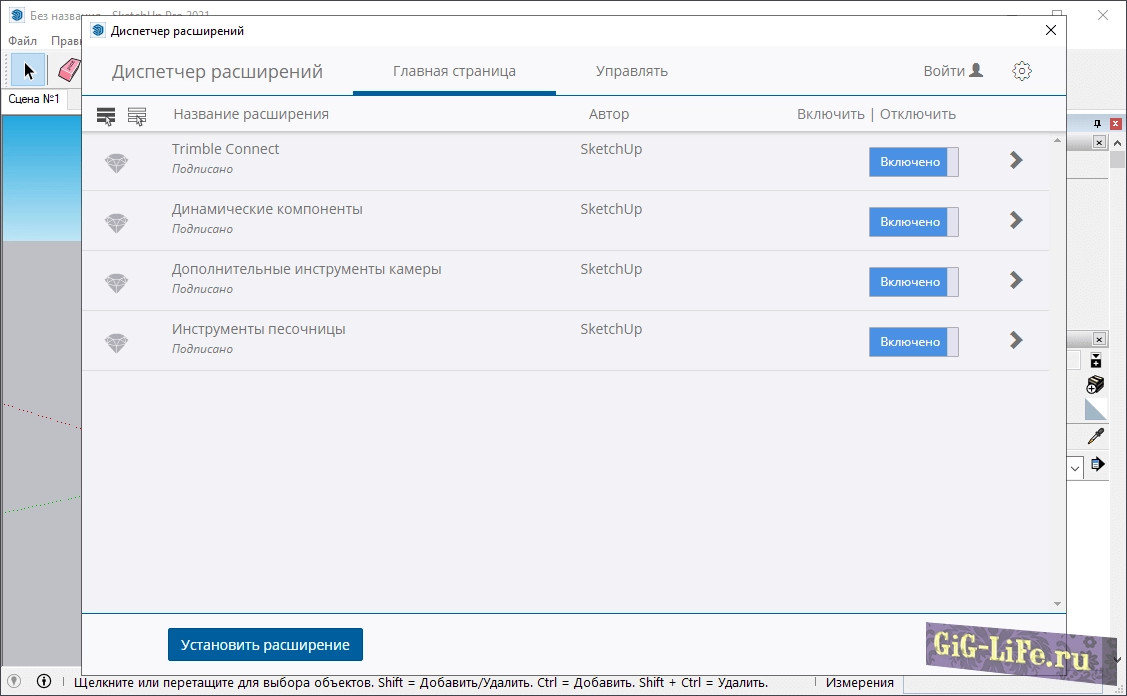Viewport: 1127px width, 696px height.
Task: Switch to the Управлять tab
Action: [631, 71]
